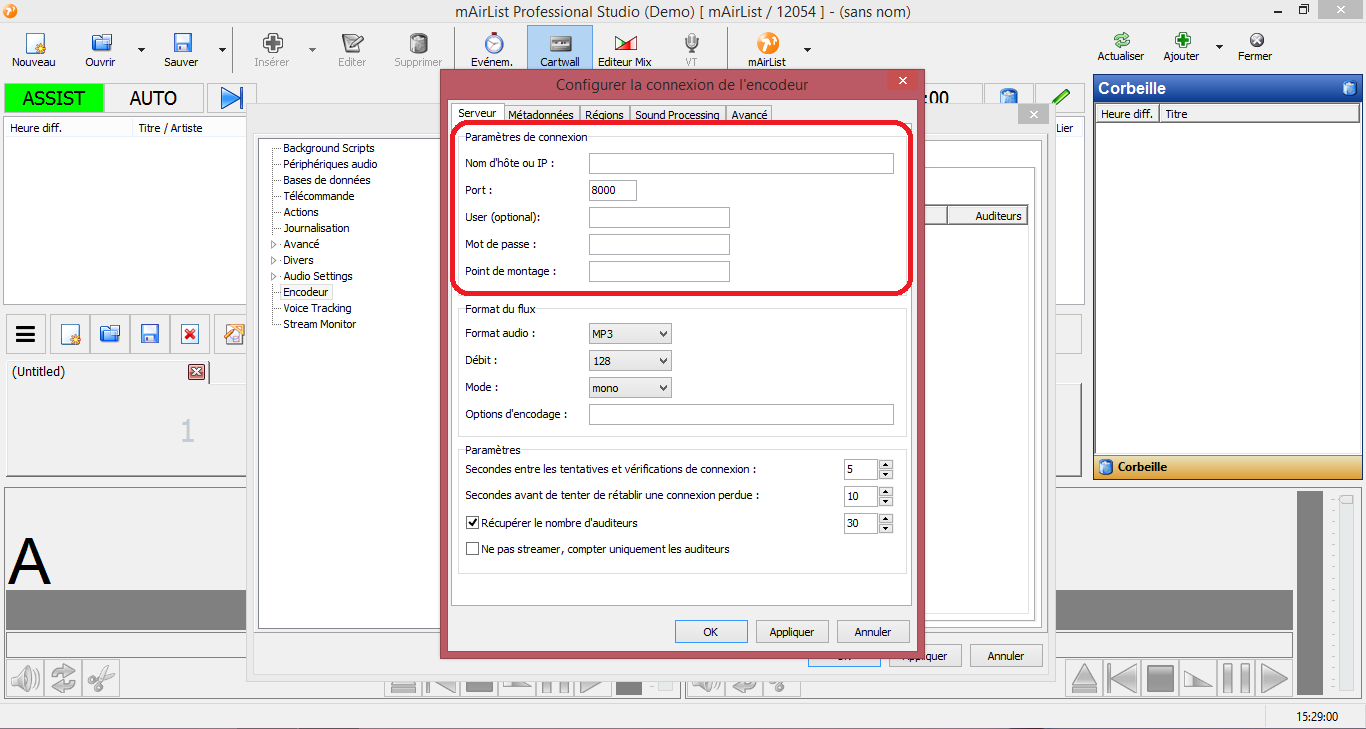Select Stream Monitor in the tree
The width and height of the screenshot is (1366, 729).
[x=319, y=324]
